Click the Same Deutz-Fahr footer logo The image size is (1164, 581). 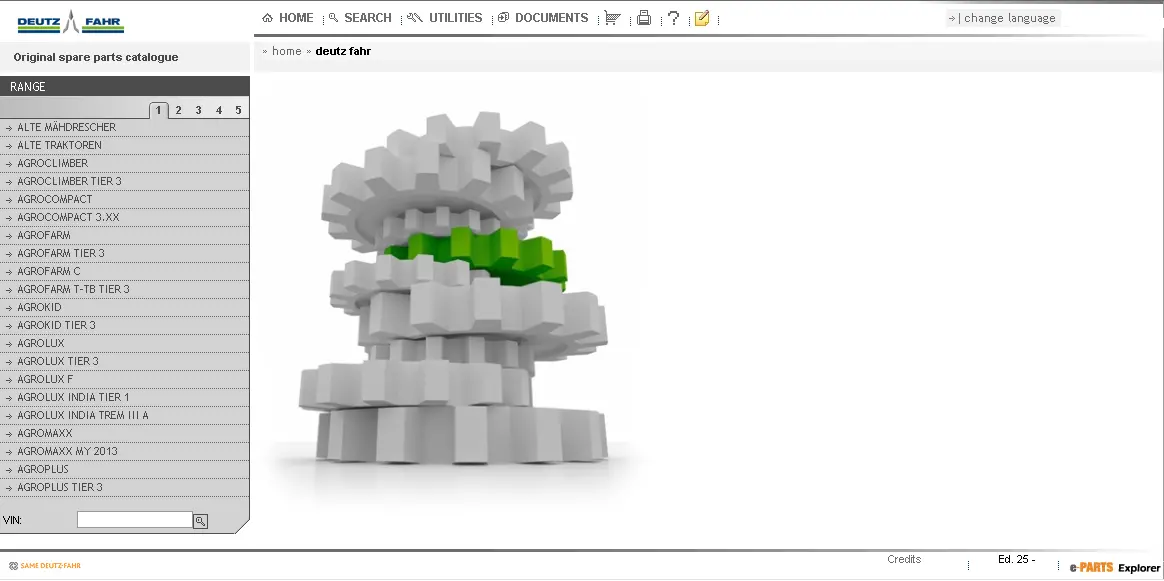coord(45,565)
